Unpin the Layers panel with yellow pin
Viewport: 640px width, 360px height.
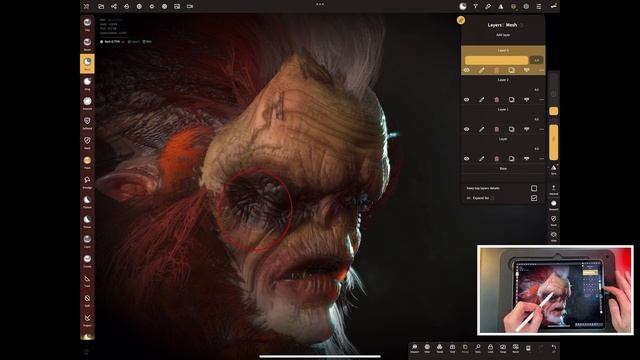(x=461, y=20)
